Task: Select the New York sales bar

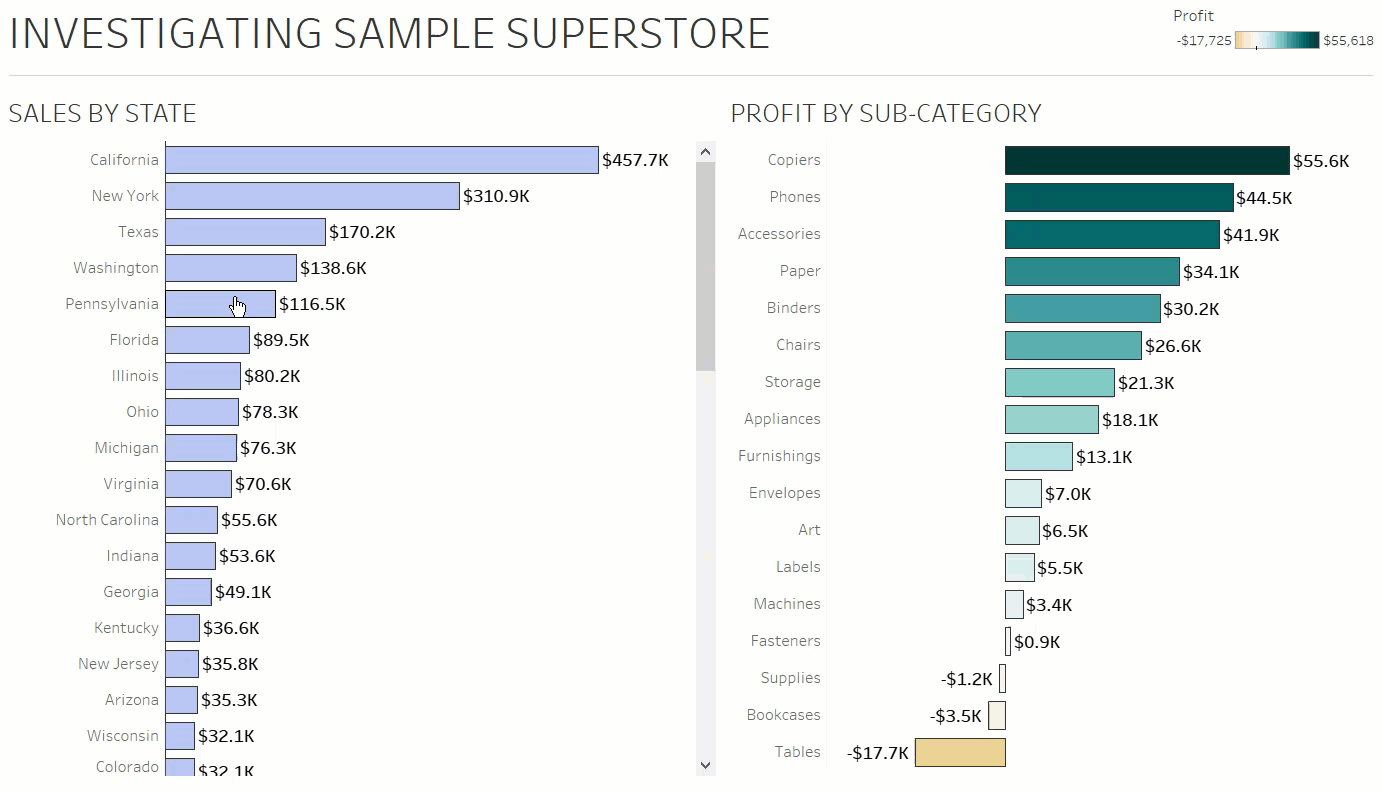Action: (x=310, y=196)
